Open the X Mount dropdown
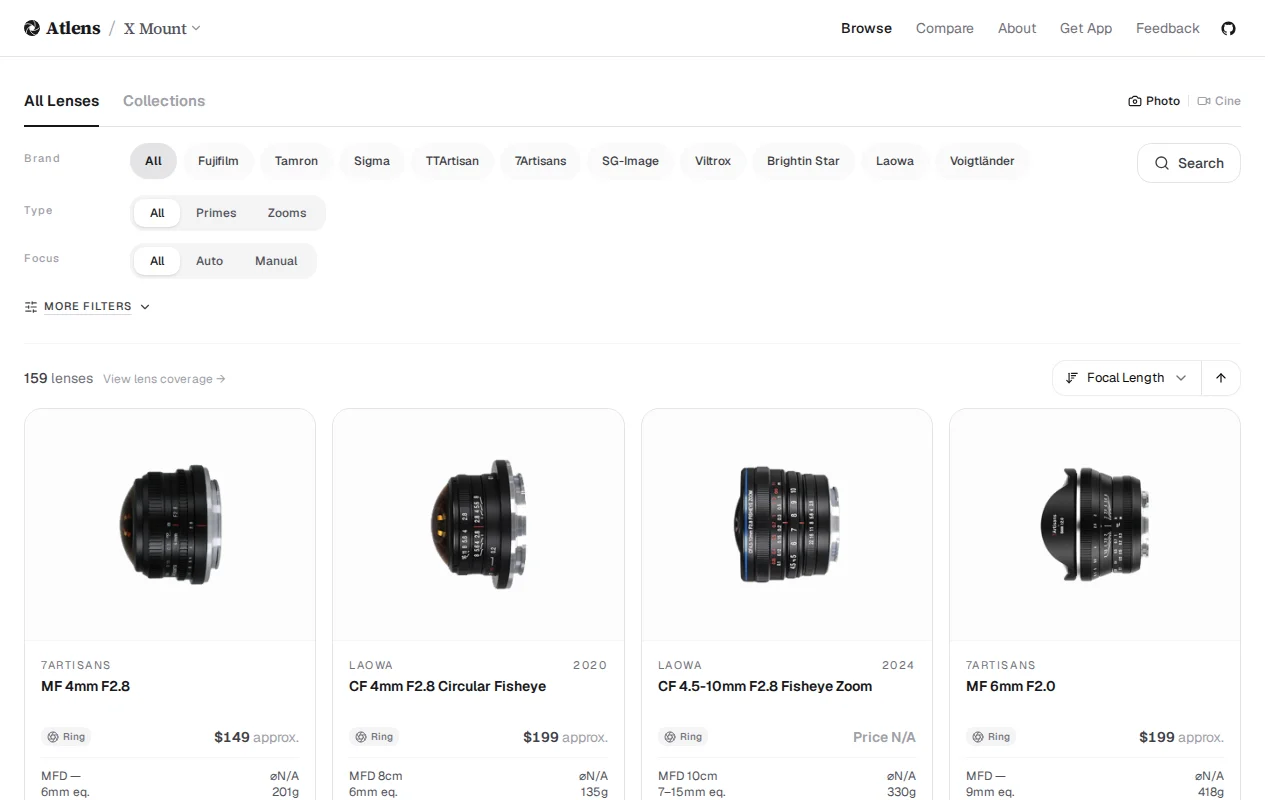The width and height of the screenshot is (1280, 800). pos(162,28)
